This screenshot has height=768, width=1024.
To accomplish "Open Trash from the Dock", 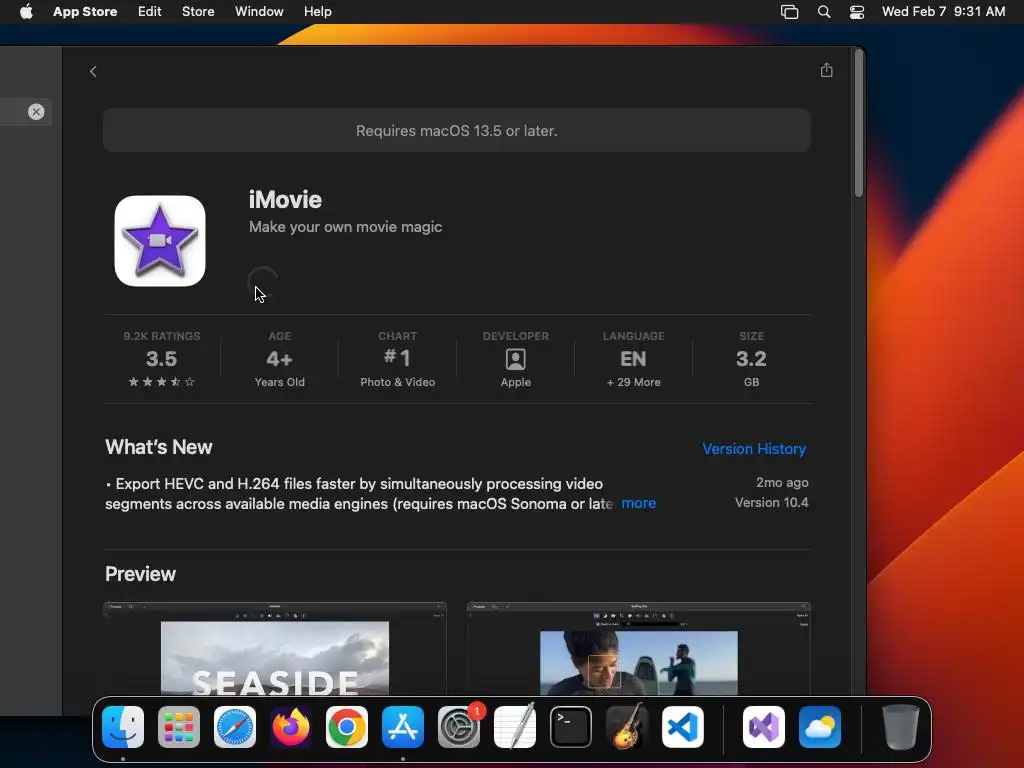I will pyautogui.click(x=901, y=727).
